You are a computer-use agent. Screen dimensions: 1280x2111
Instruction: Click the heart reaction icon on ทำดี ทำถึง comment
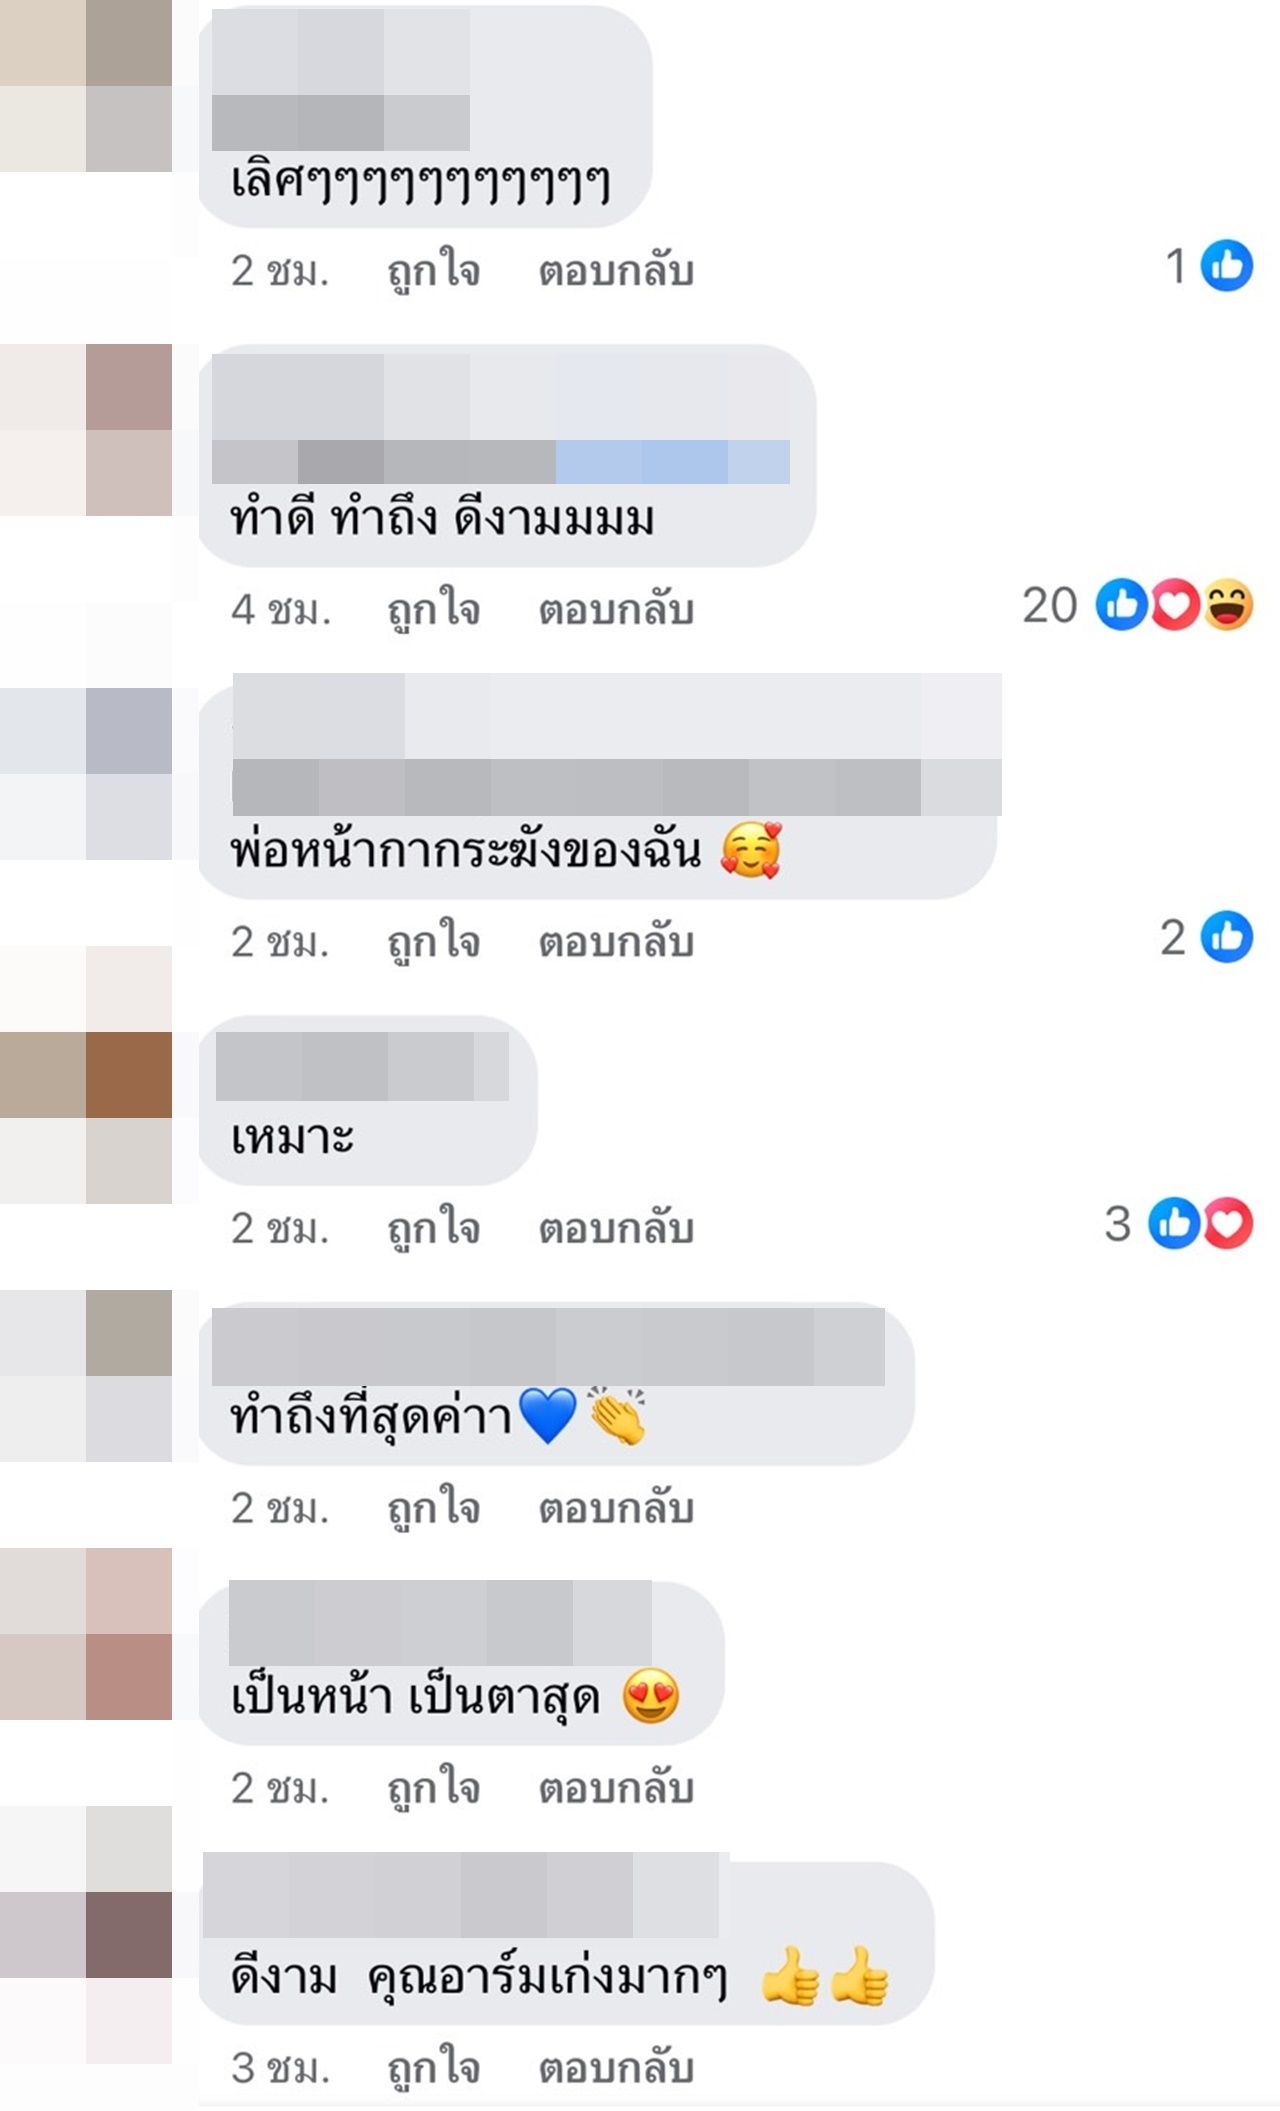click(1175, 605)
